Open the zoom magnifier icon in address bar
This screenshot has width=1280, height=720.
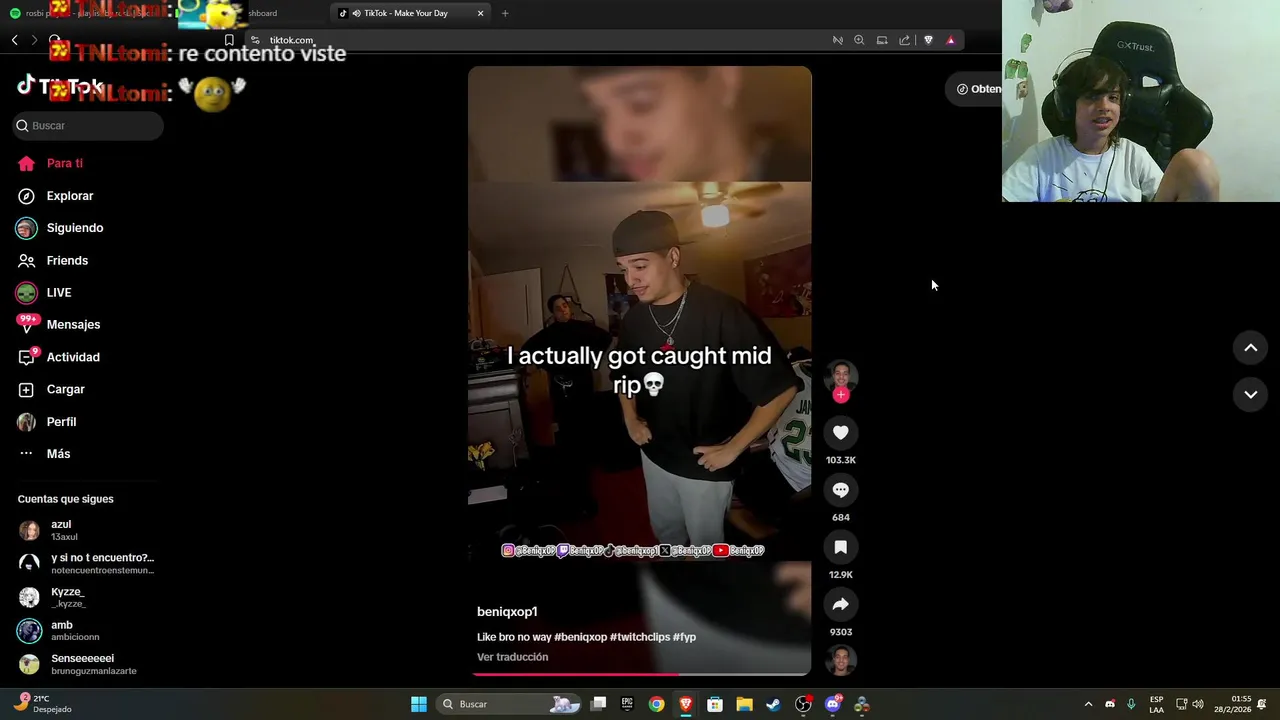[859, 40]
